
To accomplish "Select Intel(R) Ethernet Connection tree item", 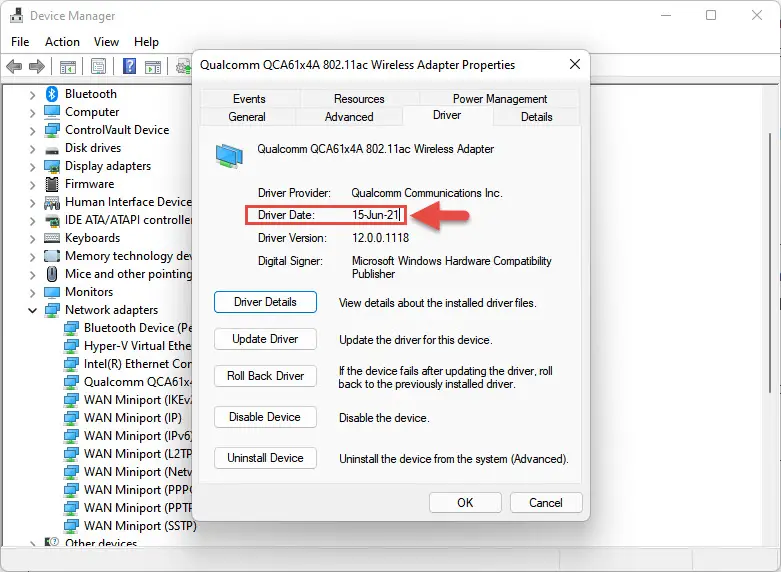I will coord(137,364).
